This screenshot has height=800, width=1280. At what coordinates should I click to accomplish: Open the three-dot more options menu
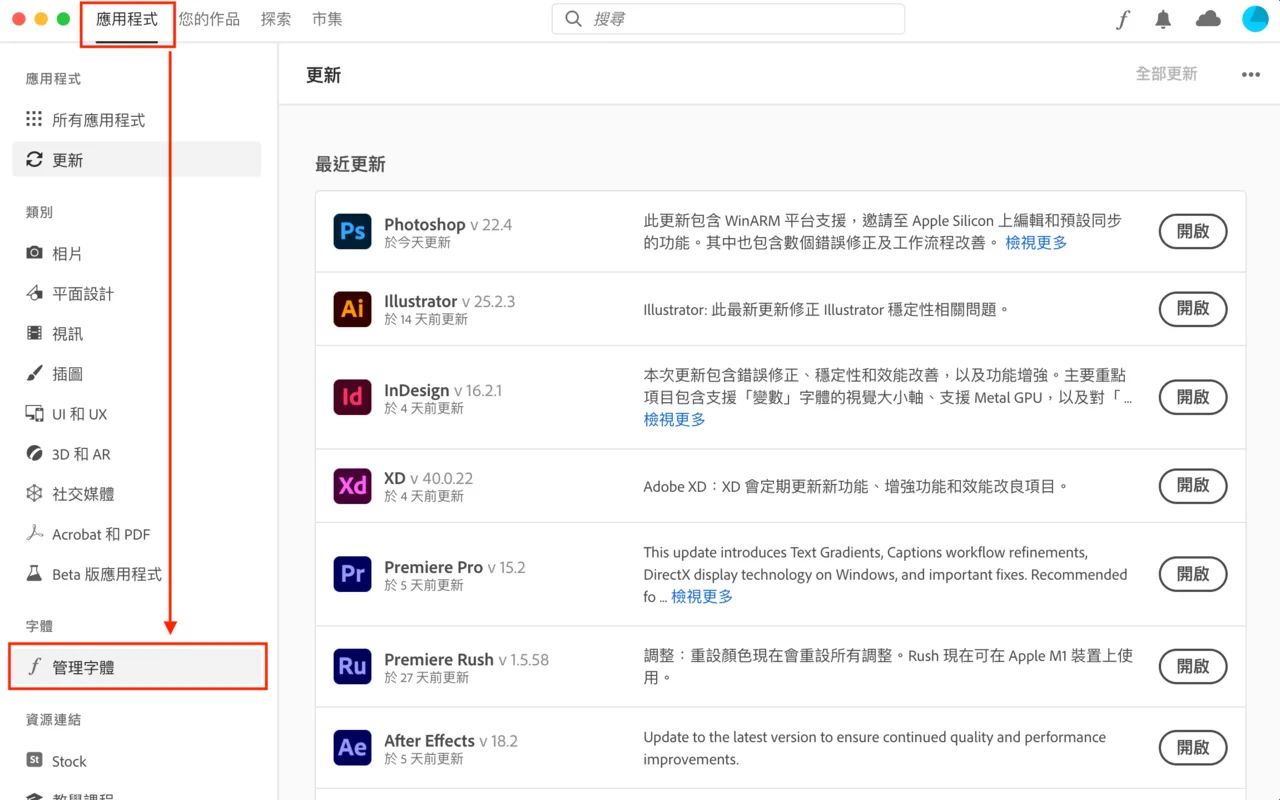coord(1251,75)
